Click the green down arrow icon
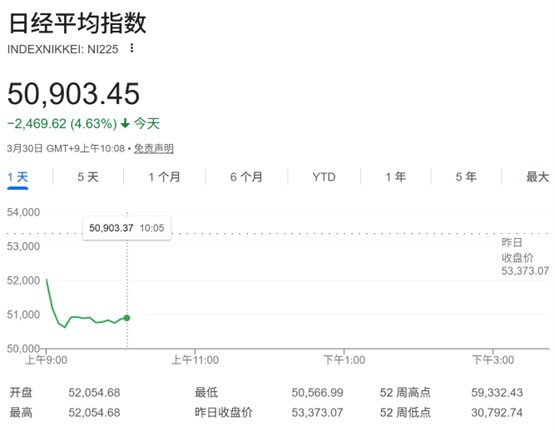Image resolution: width=554 pixels, height=432 pixels. (x=125, y=124)
